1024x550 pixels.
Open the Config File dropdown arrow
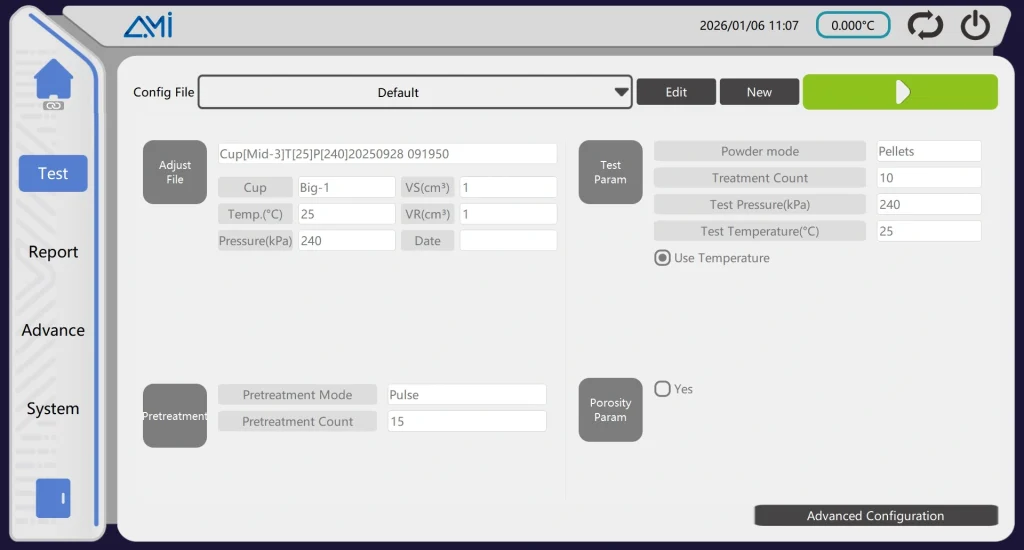tap(621, 92)
